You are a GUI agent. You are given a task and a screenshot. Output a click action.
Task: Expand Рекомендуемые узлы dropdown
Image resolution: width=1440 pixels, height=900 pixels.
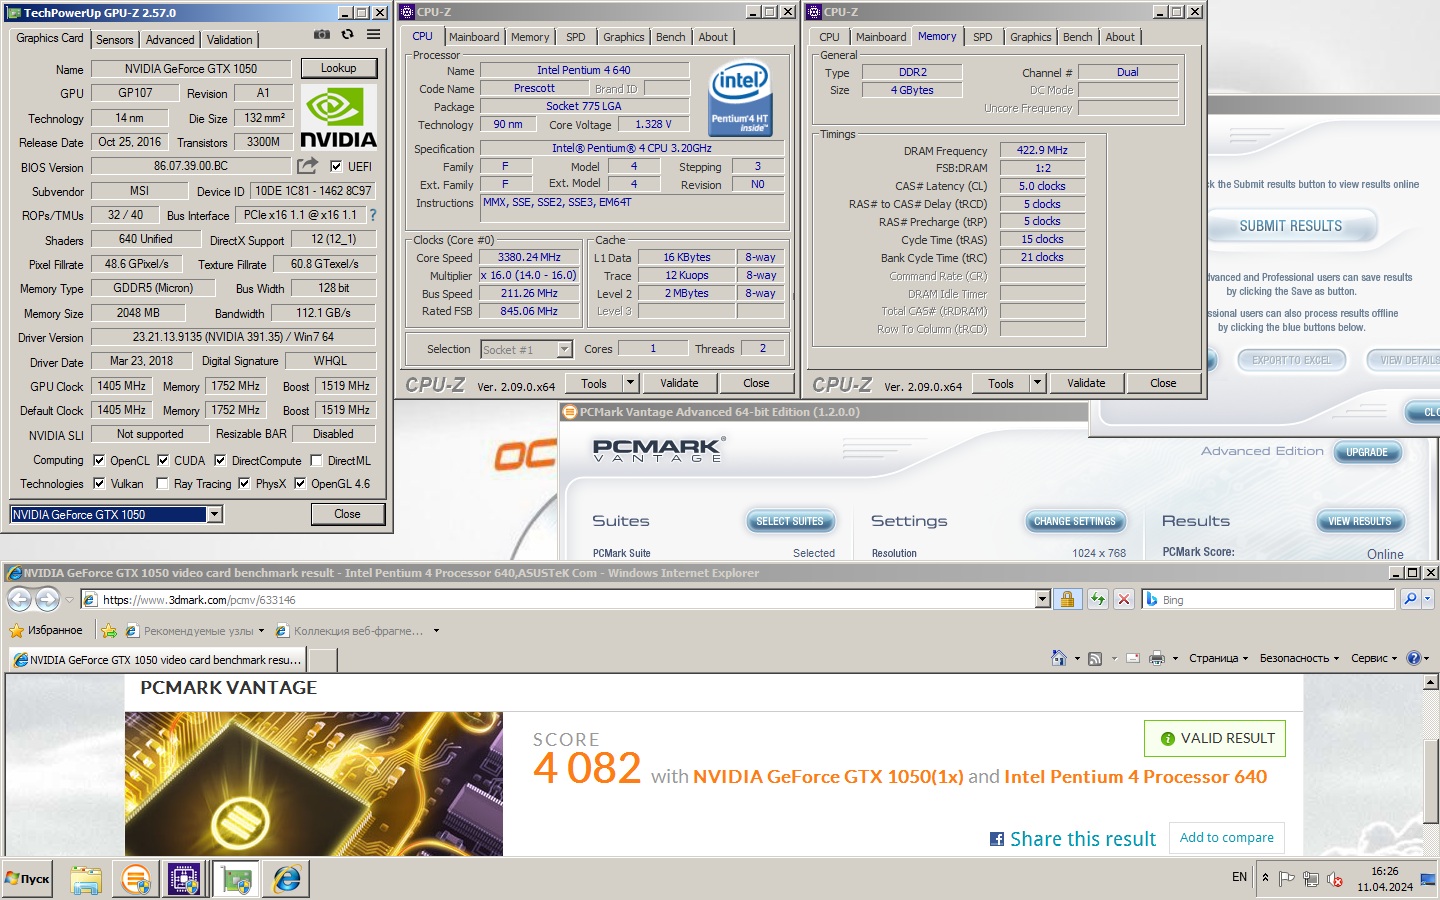pyautogui.click(x=261, y=631)
